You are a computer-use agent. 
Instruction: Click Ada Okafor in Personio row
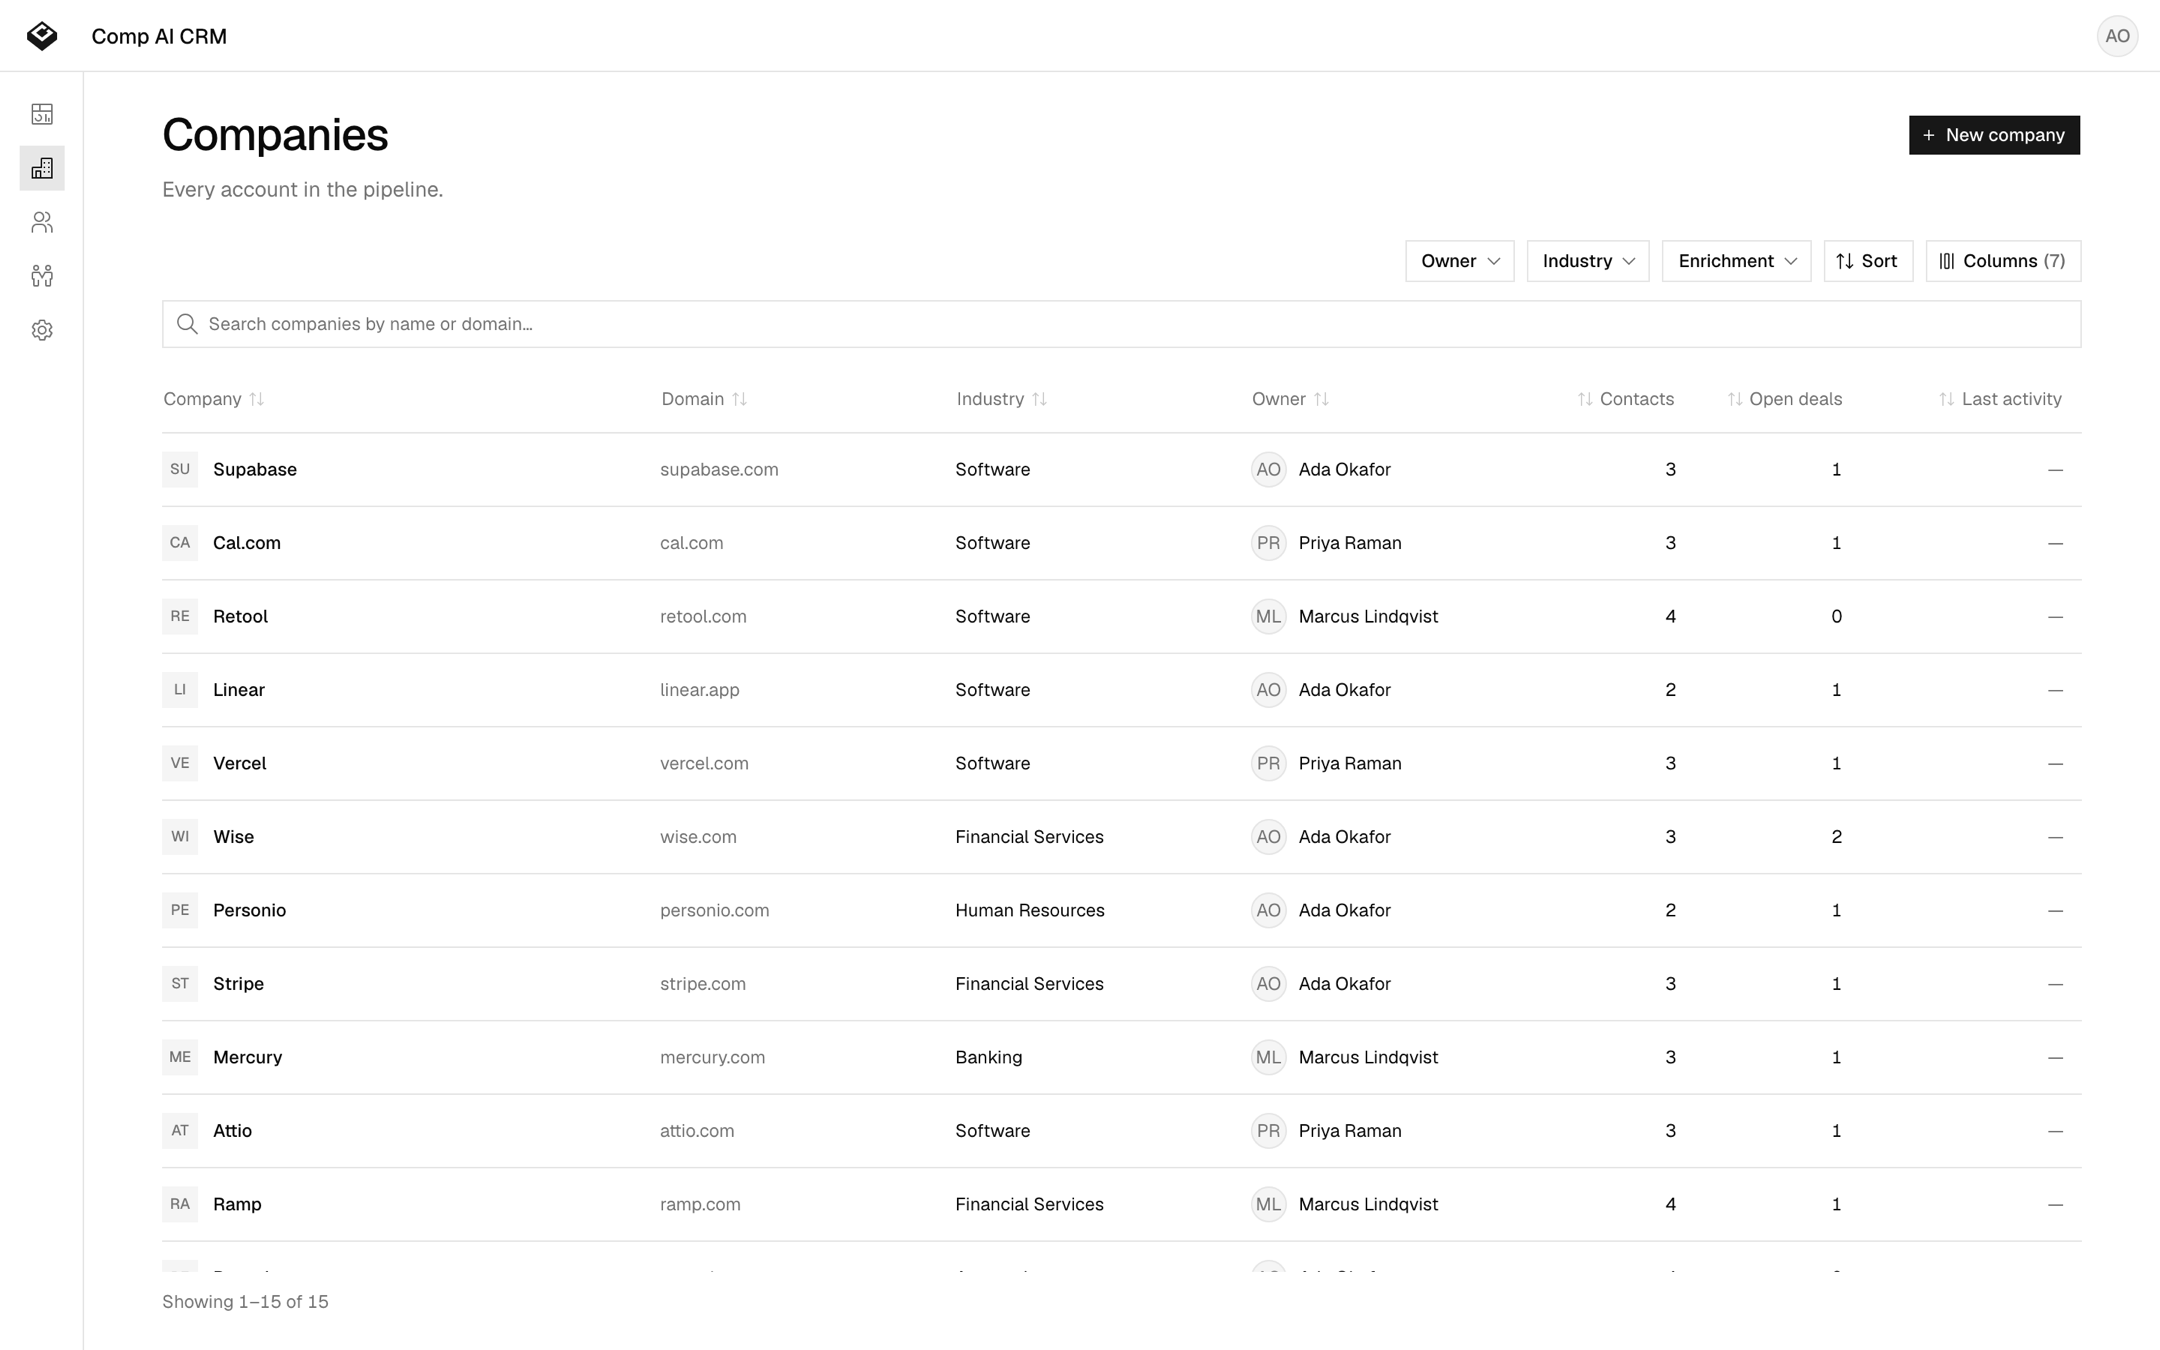pos(1345,910)
